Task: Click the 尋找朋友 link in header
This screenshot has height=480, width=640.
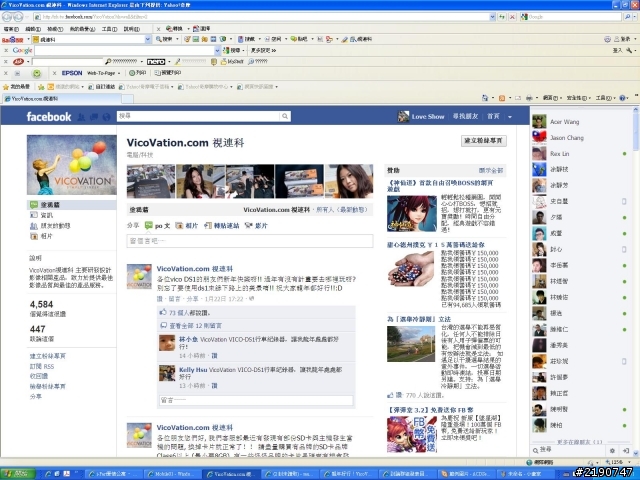Action: coord(465,116)
